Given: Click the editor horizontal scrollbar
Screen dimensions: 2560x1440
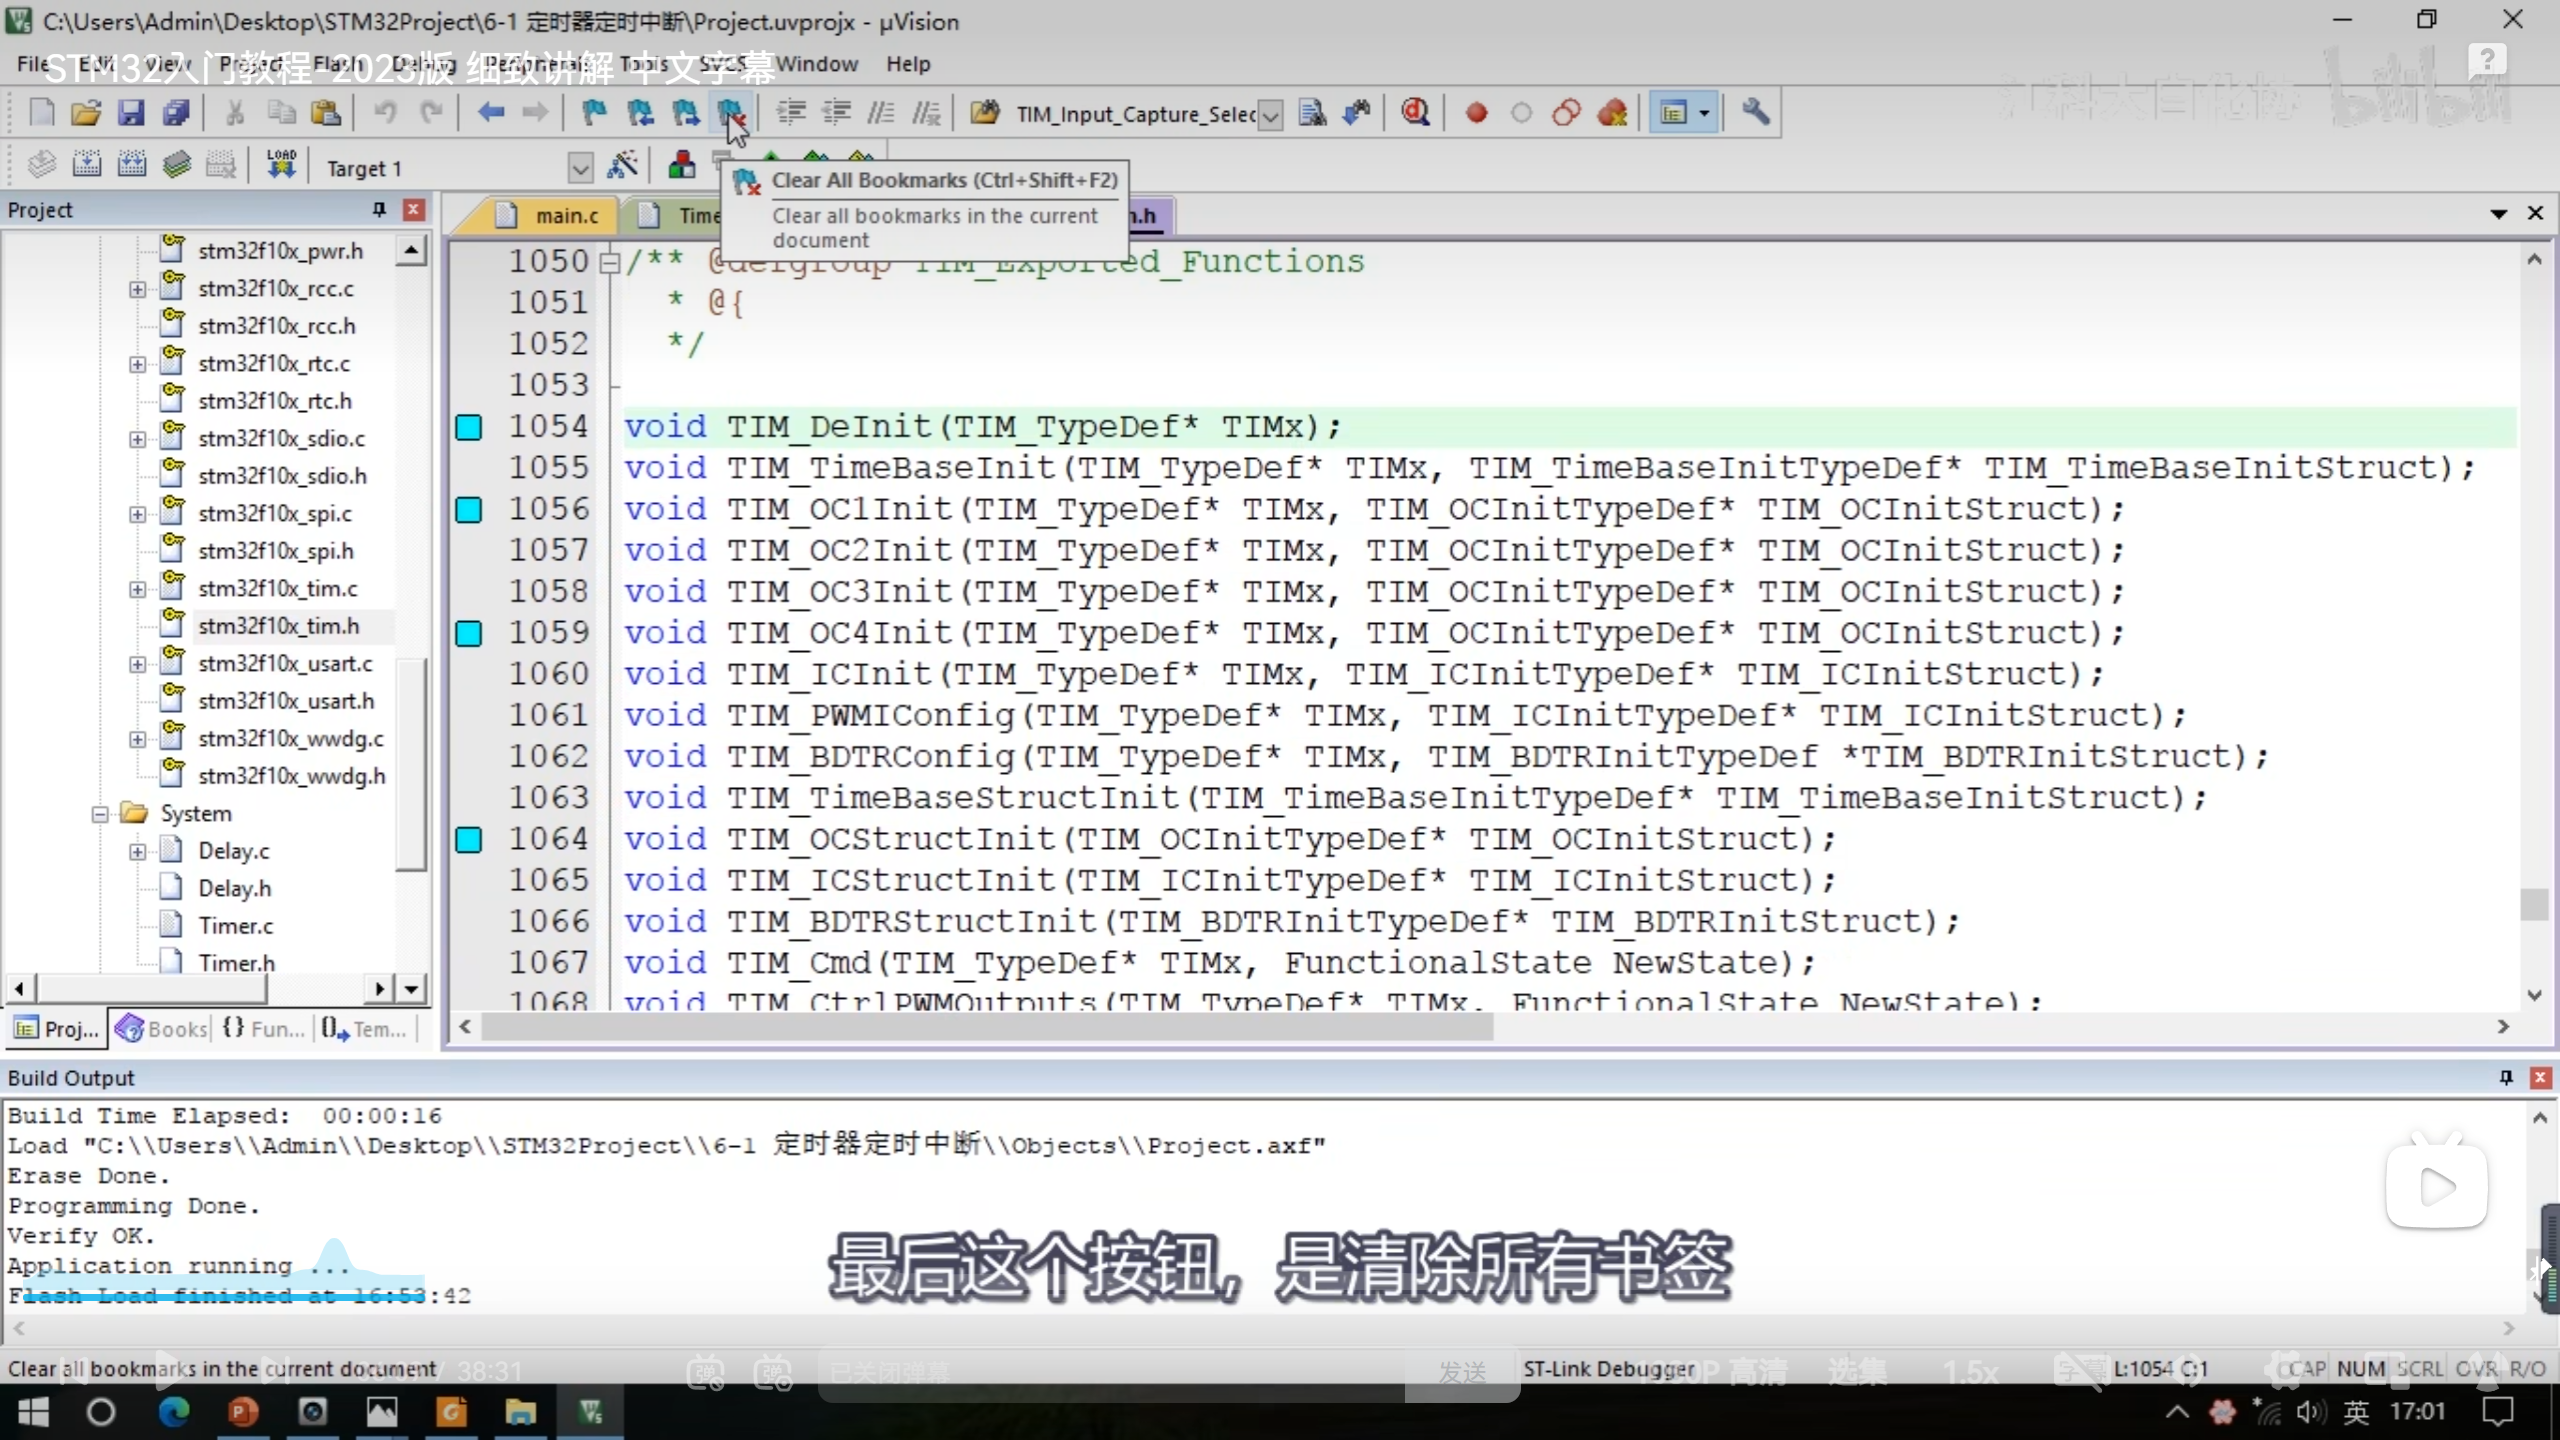Looking at the screenshot, I should [985, 1027].
